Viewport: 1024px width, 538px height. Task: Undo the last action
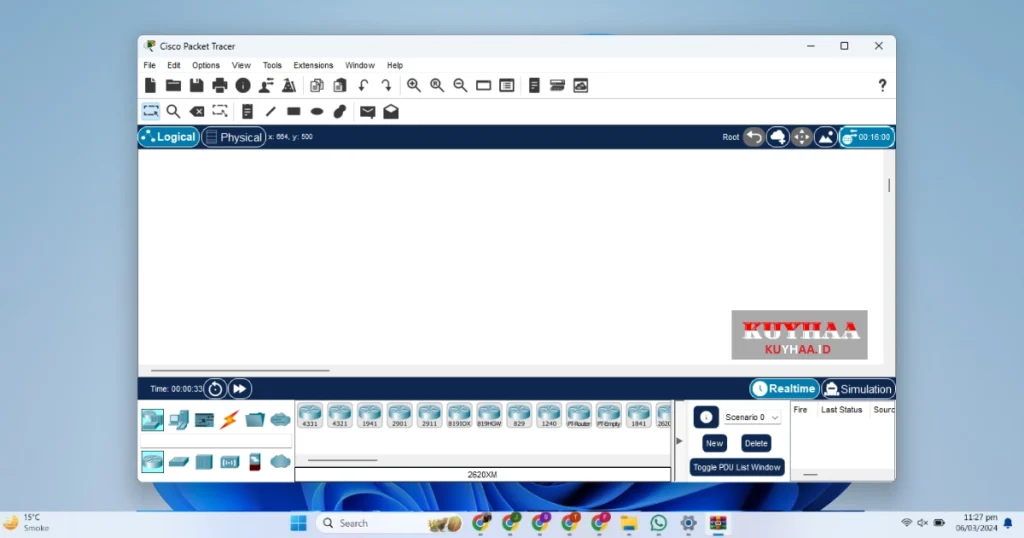point(363,86)
